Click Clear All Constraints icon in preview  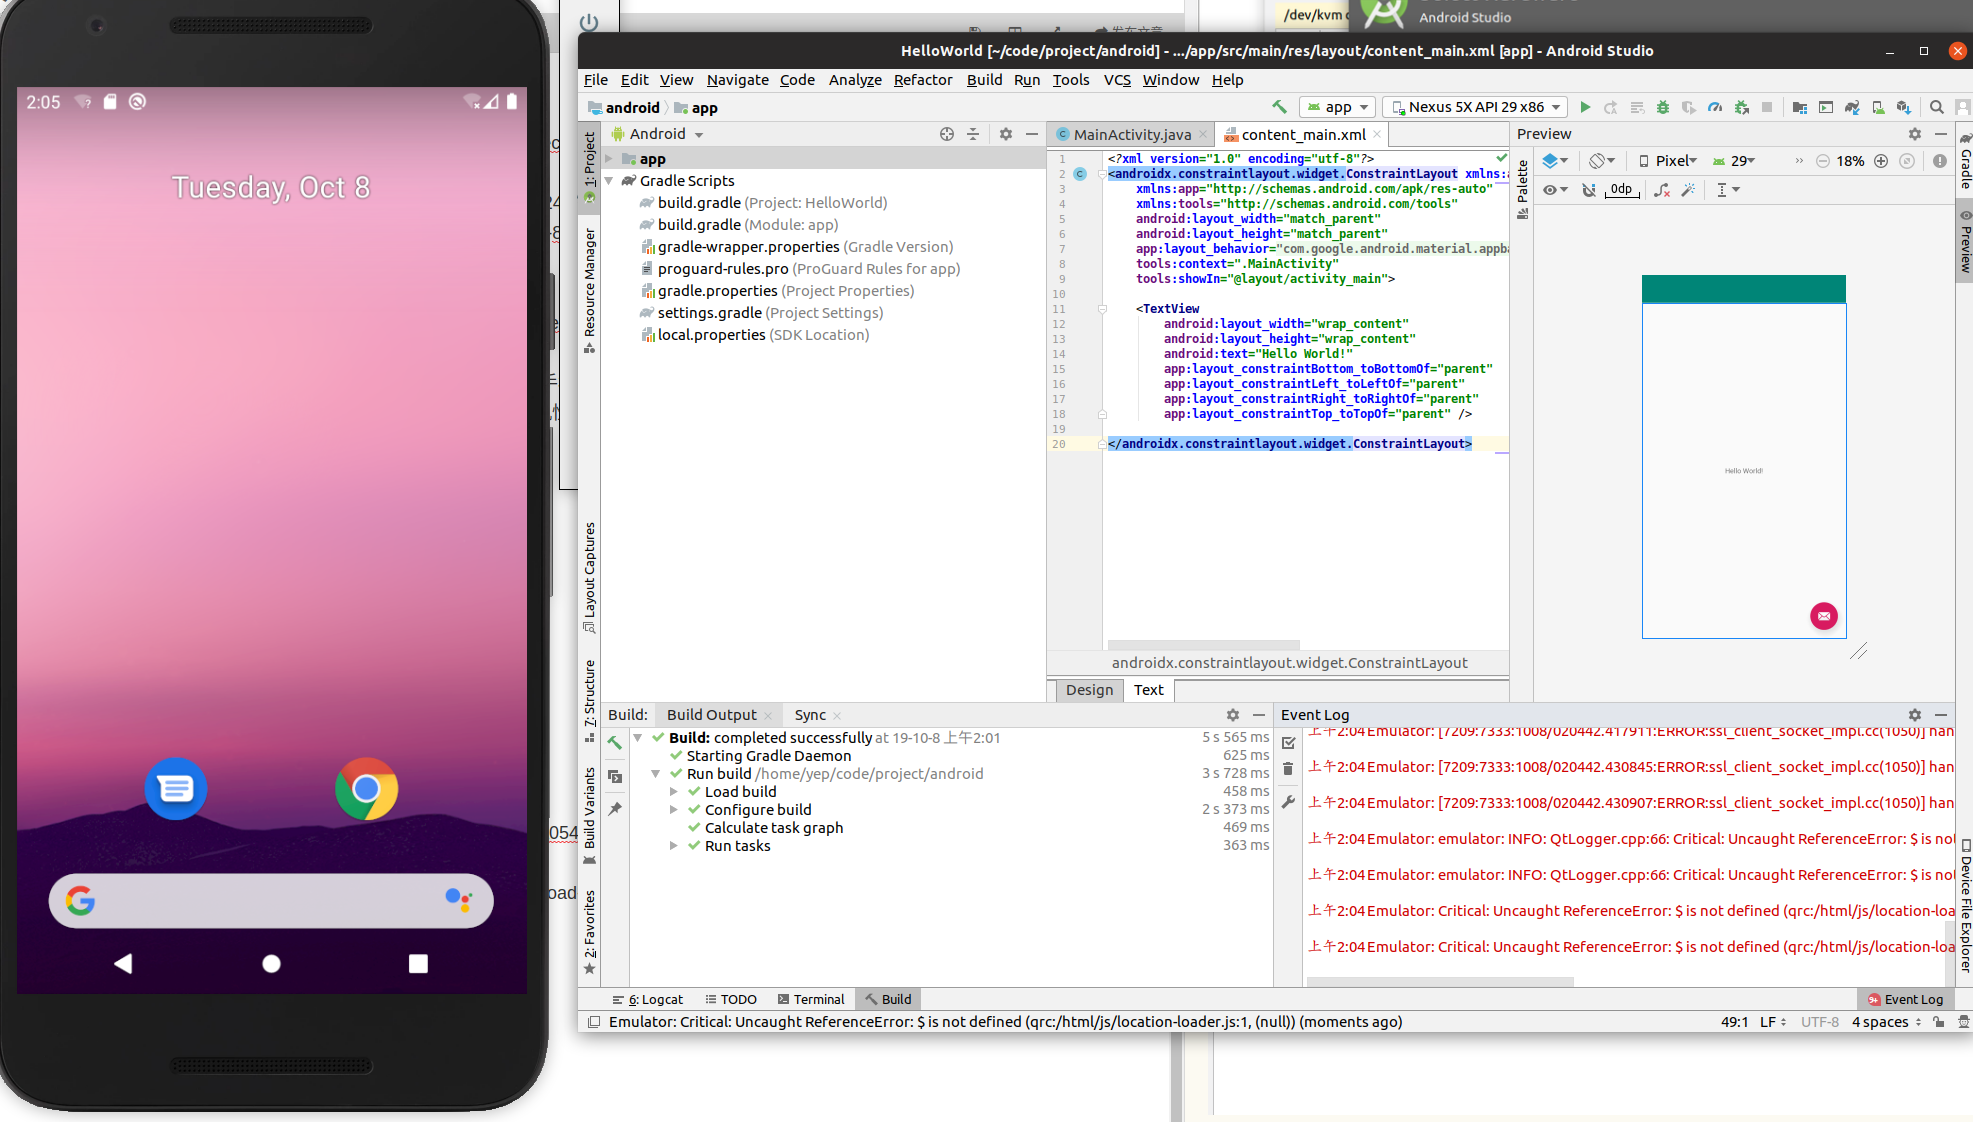(1662, 190)
